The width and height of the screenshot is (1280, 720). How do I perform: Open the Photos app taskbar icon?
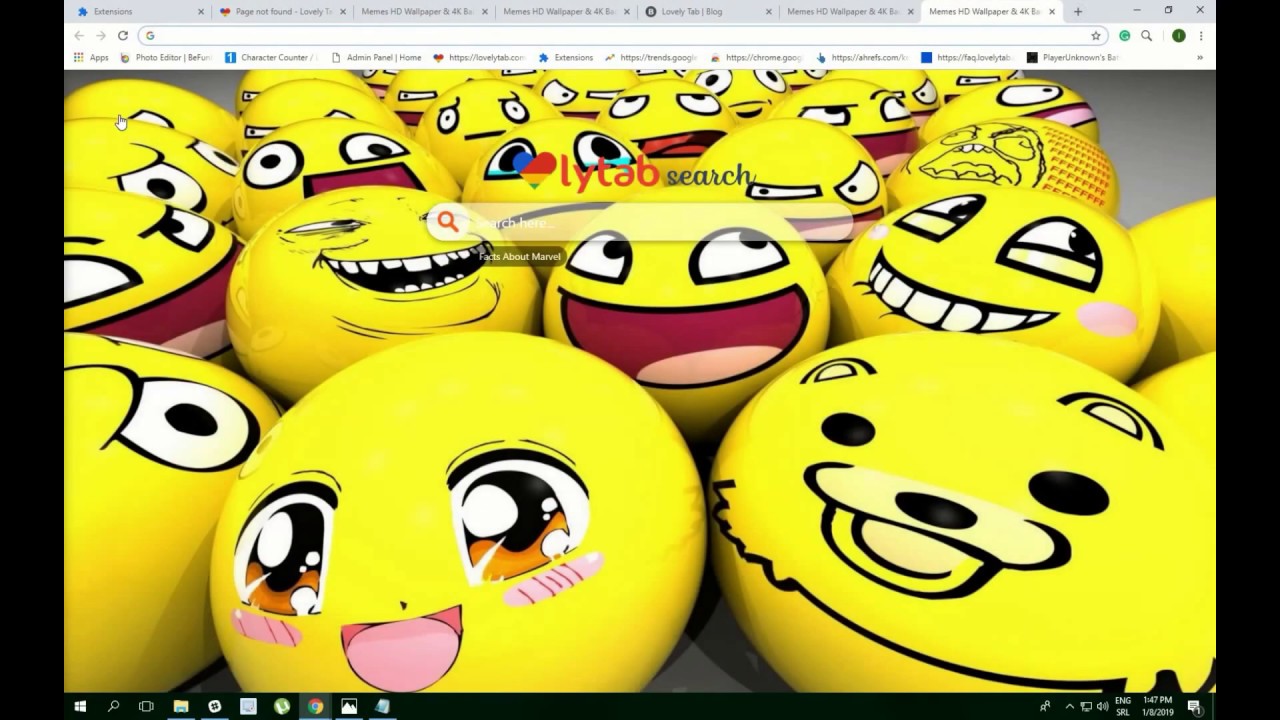[x=349, y=706]
